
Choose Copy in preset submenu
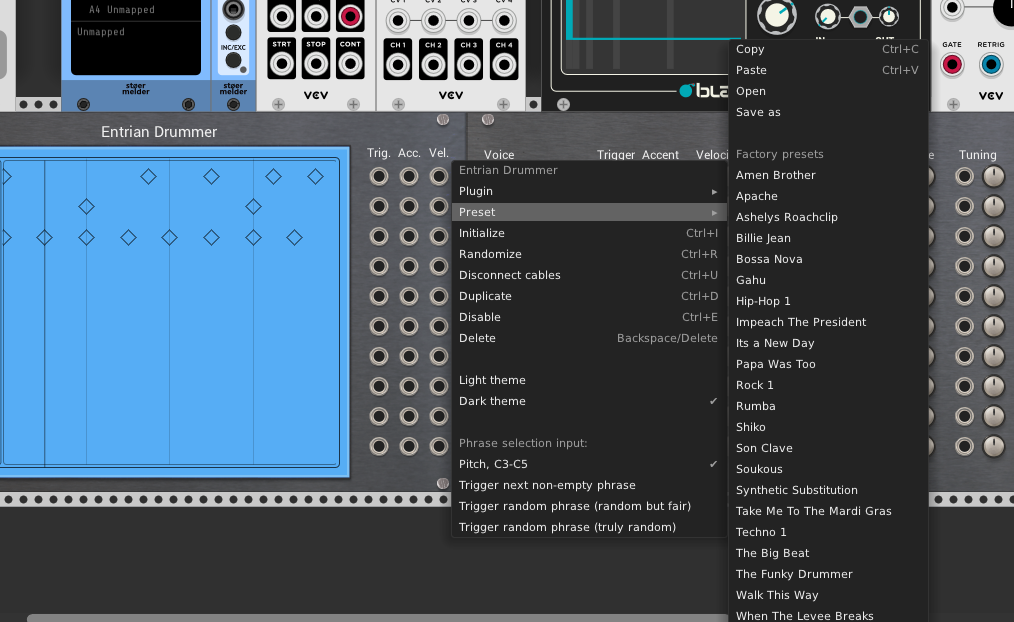[x=828, y=49]
